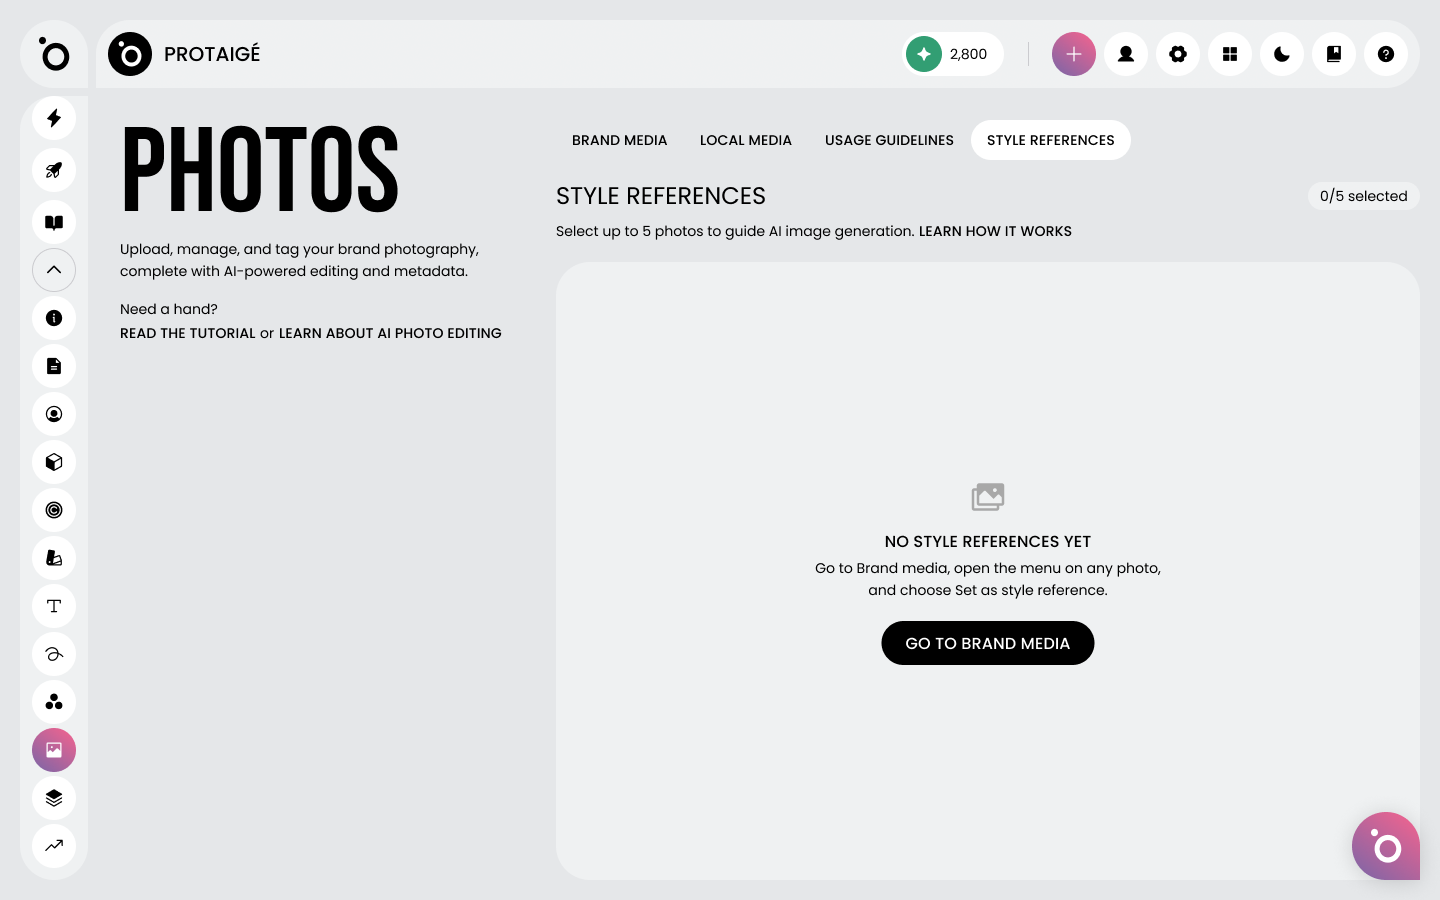Open the info circle sidebar icon
The width and height of the screenshot is (1440, 900).
pyautogui.click(x=54, y=318)
